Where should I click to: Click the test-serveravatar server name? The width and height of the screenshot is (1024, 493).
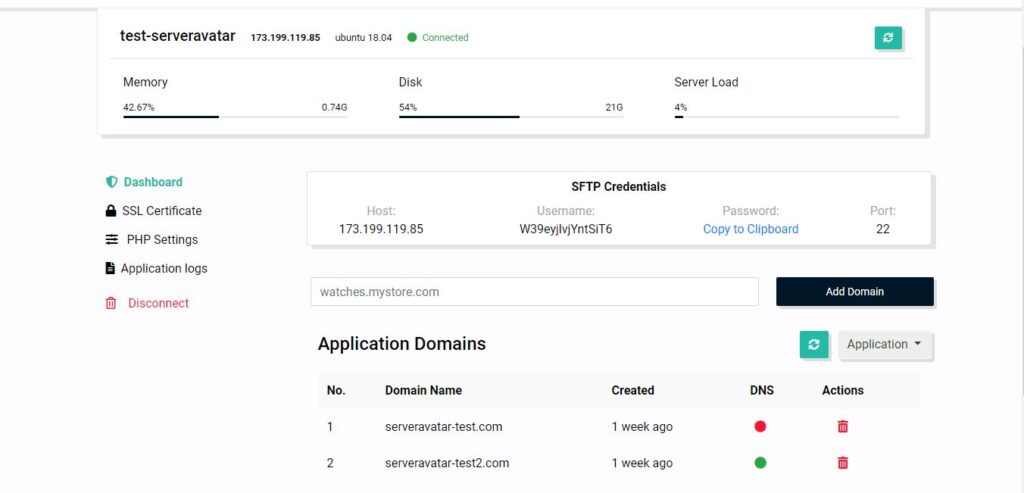click(178, 36)
